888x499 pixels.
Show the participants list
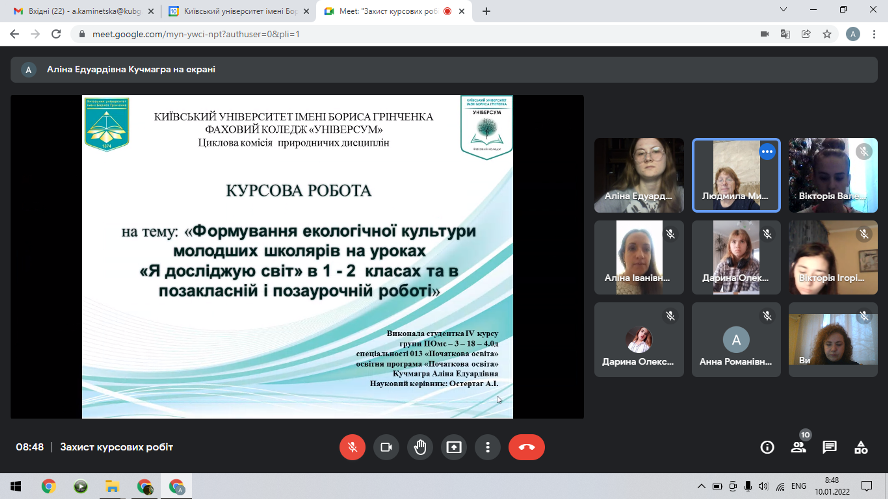pyautogui.click(x=798, y=447)
